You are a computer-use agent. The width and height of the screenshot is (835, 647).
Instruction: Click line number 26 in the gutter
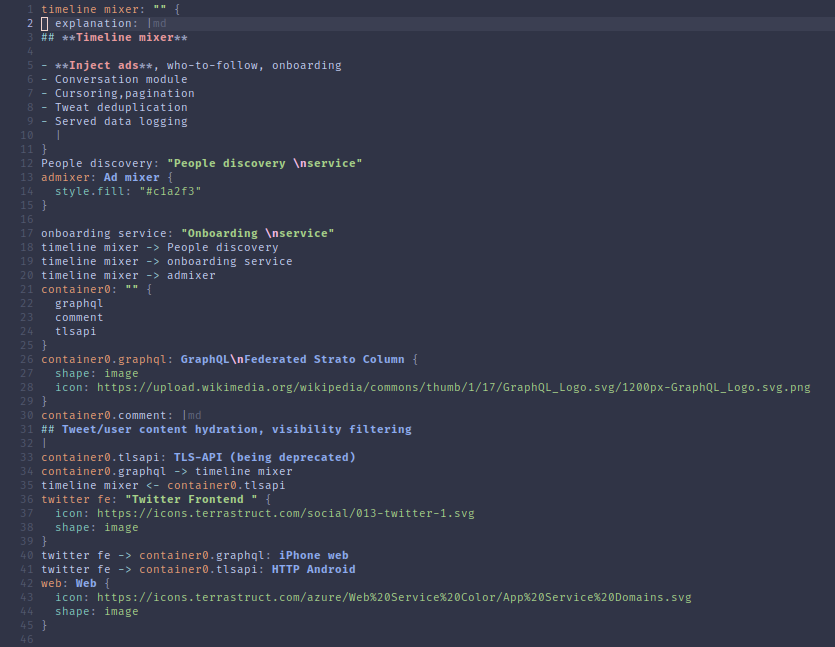(27, 359)
